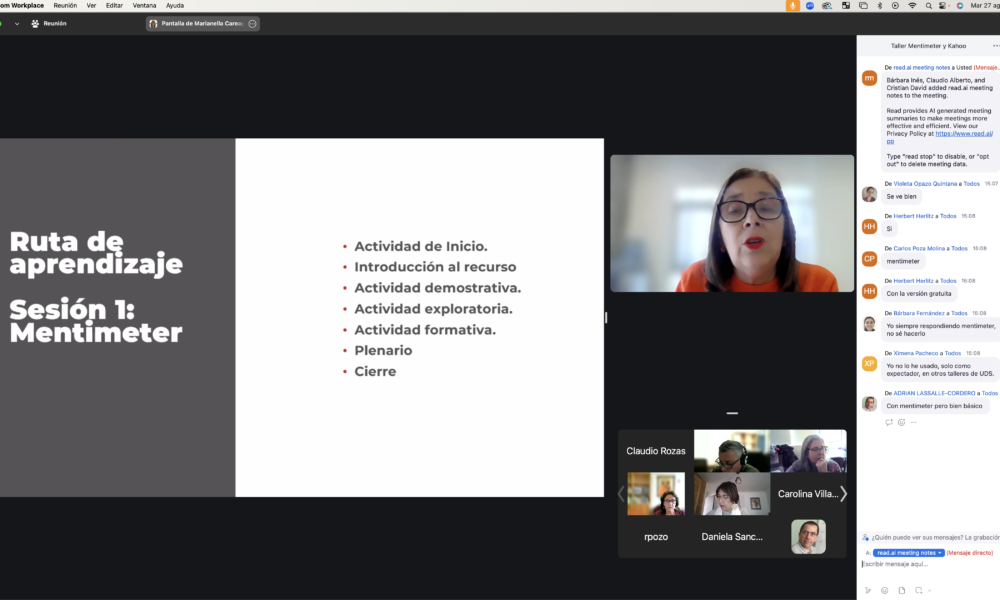Image resolution: width=1000 pixels, height=600 pixels.
Task: Click the blue round menu bar icon
Action: [810, 5]
